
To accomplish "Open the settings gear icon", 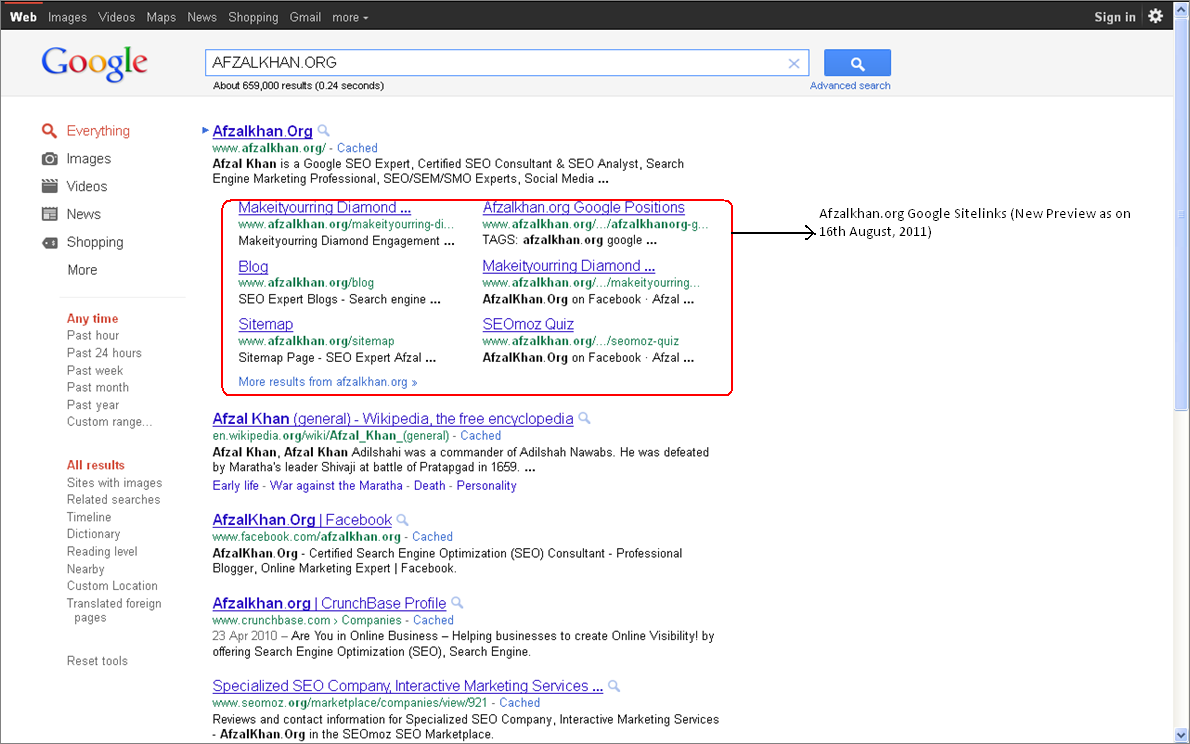I will point(1155,16).
